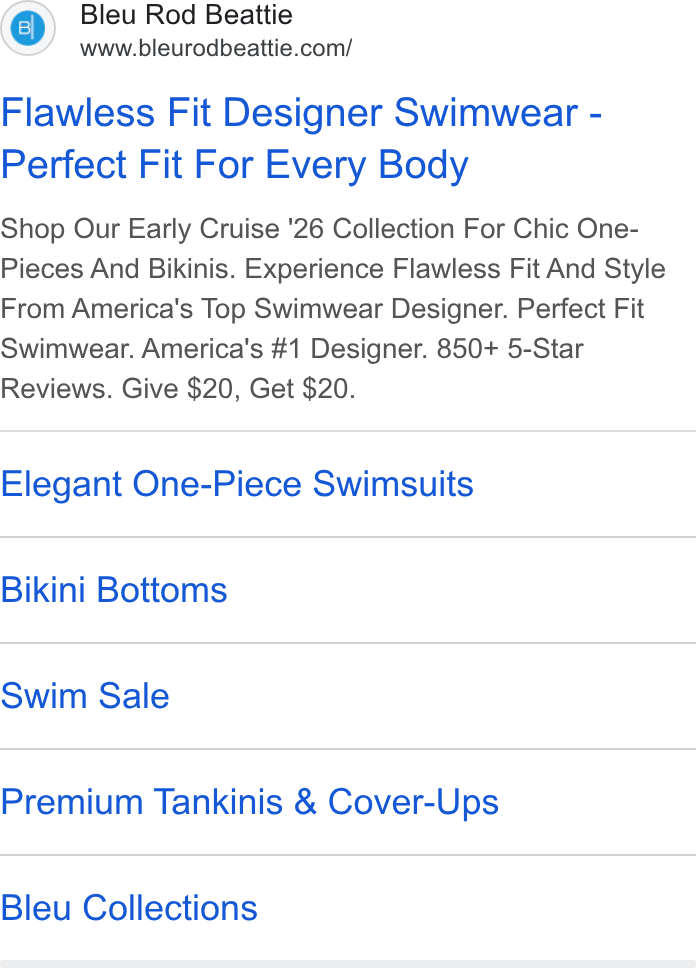Screen dimensions: 696x968
Task: Click the Bleu Rod Beattie favicon logo
Action: coord(28,28)
